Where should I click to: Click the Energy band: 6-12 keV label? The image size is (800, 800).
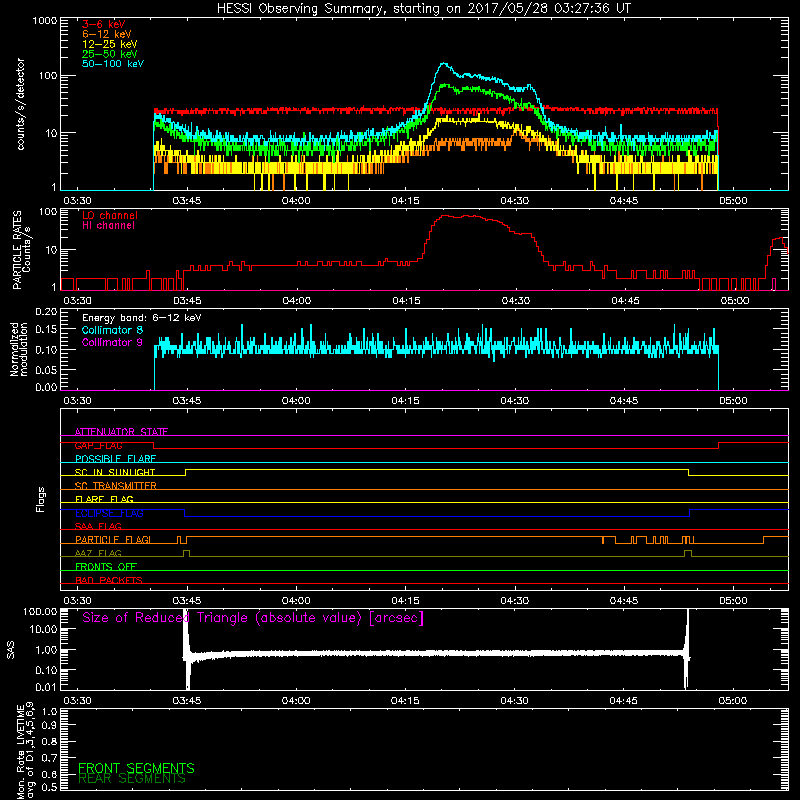tap(142, 318)
